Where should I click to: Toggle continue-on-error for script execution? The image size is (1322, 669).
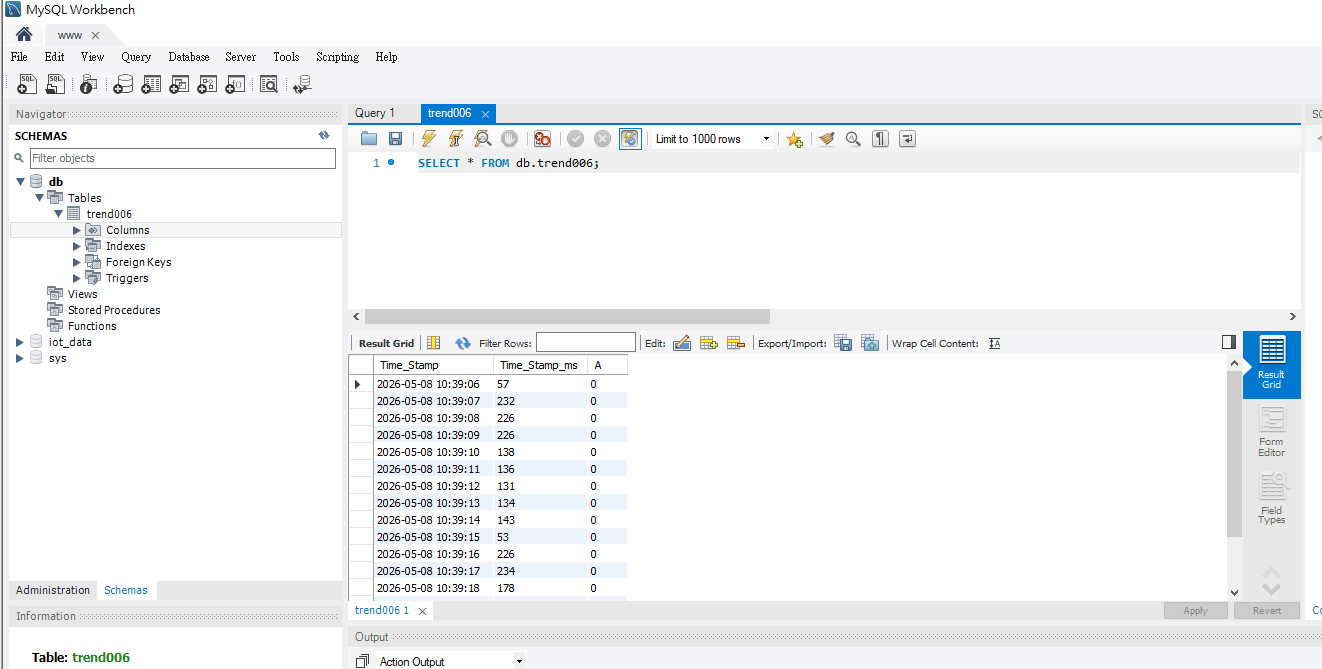(542, 139)
